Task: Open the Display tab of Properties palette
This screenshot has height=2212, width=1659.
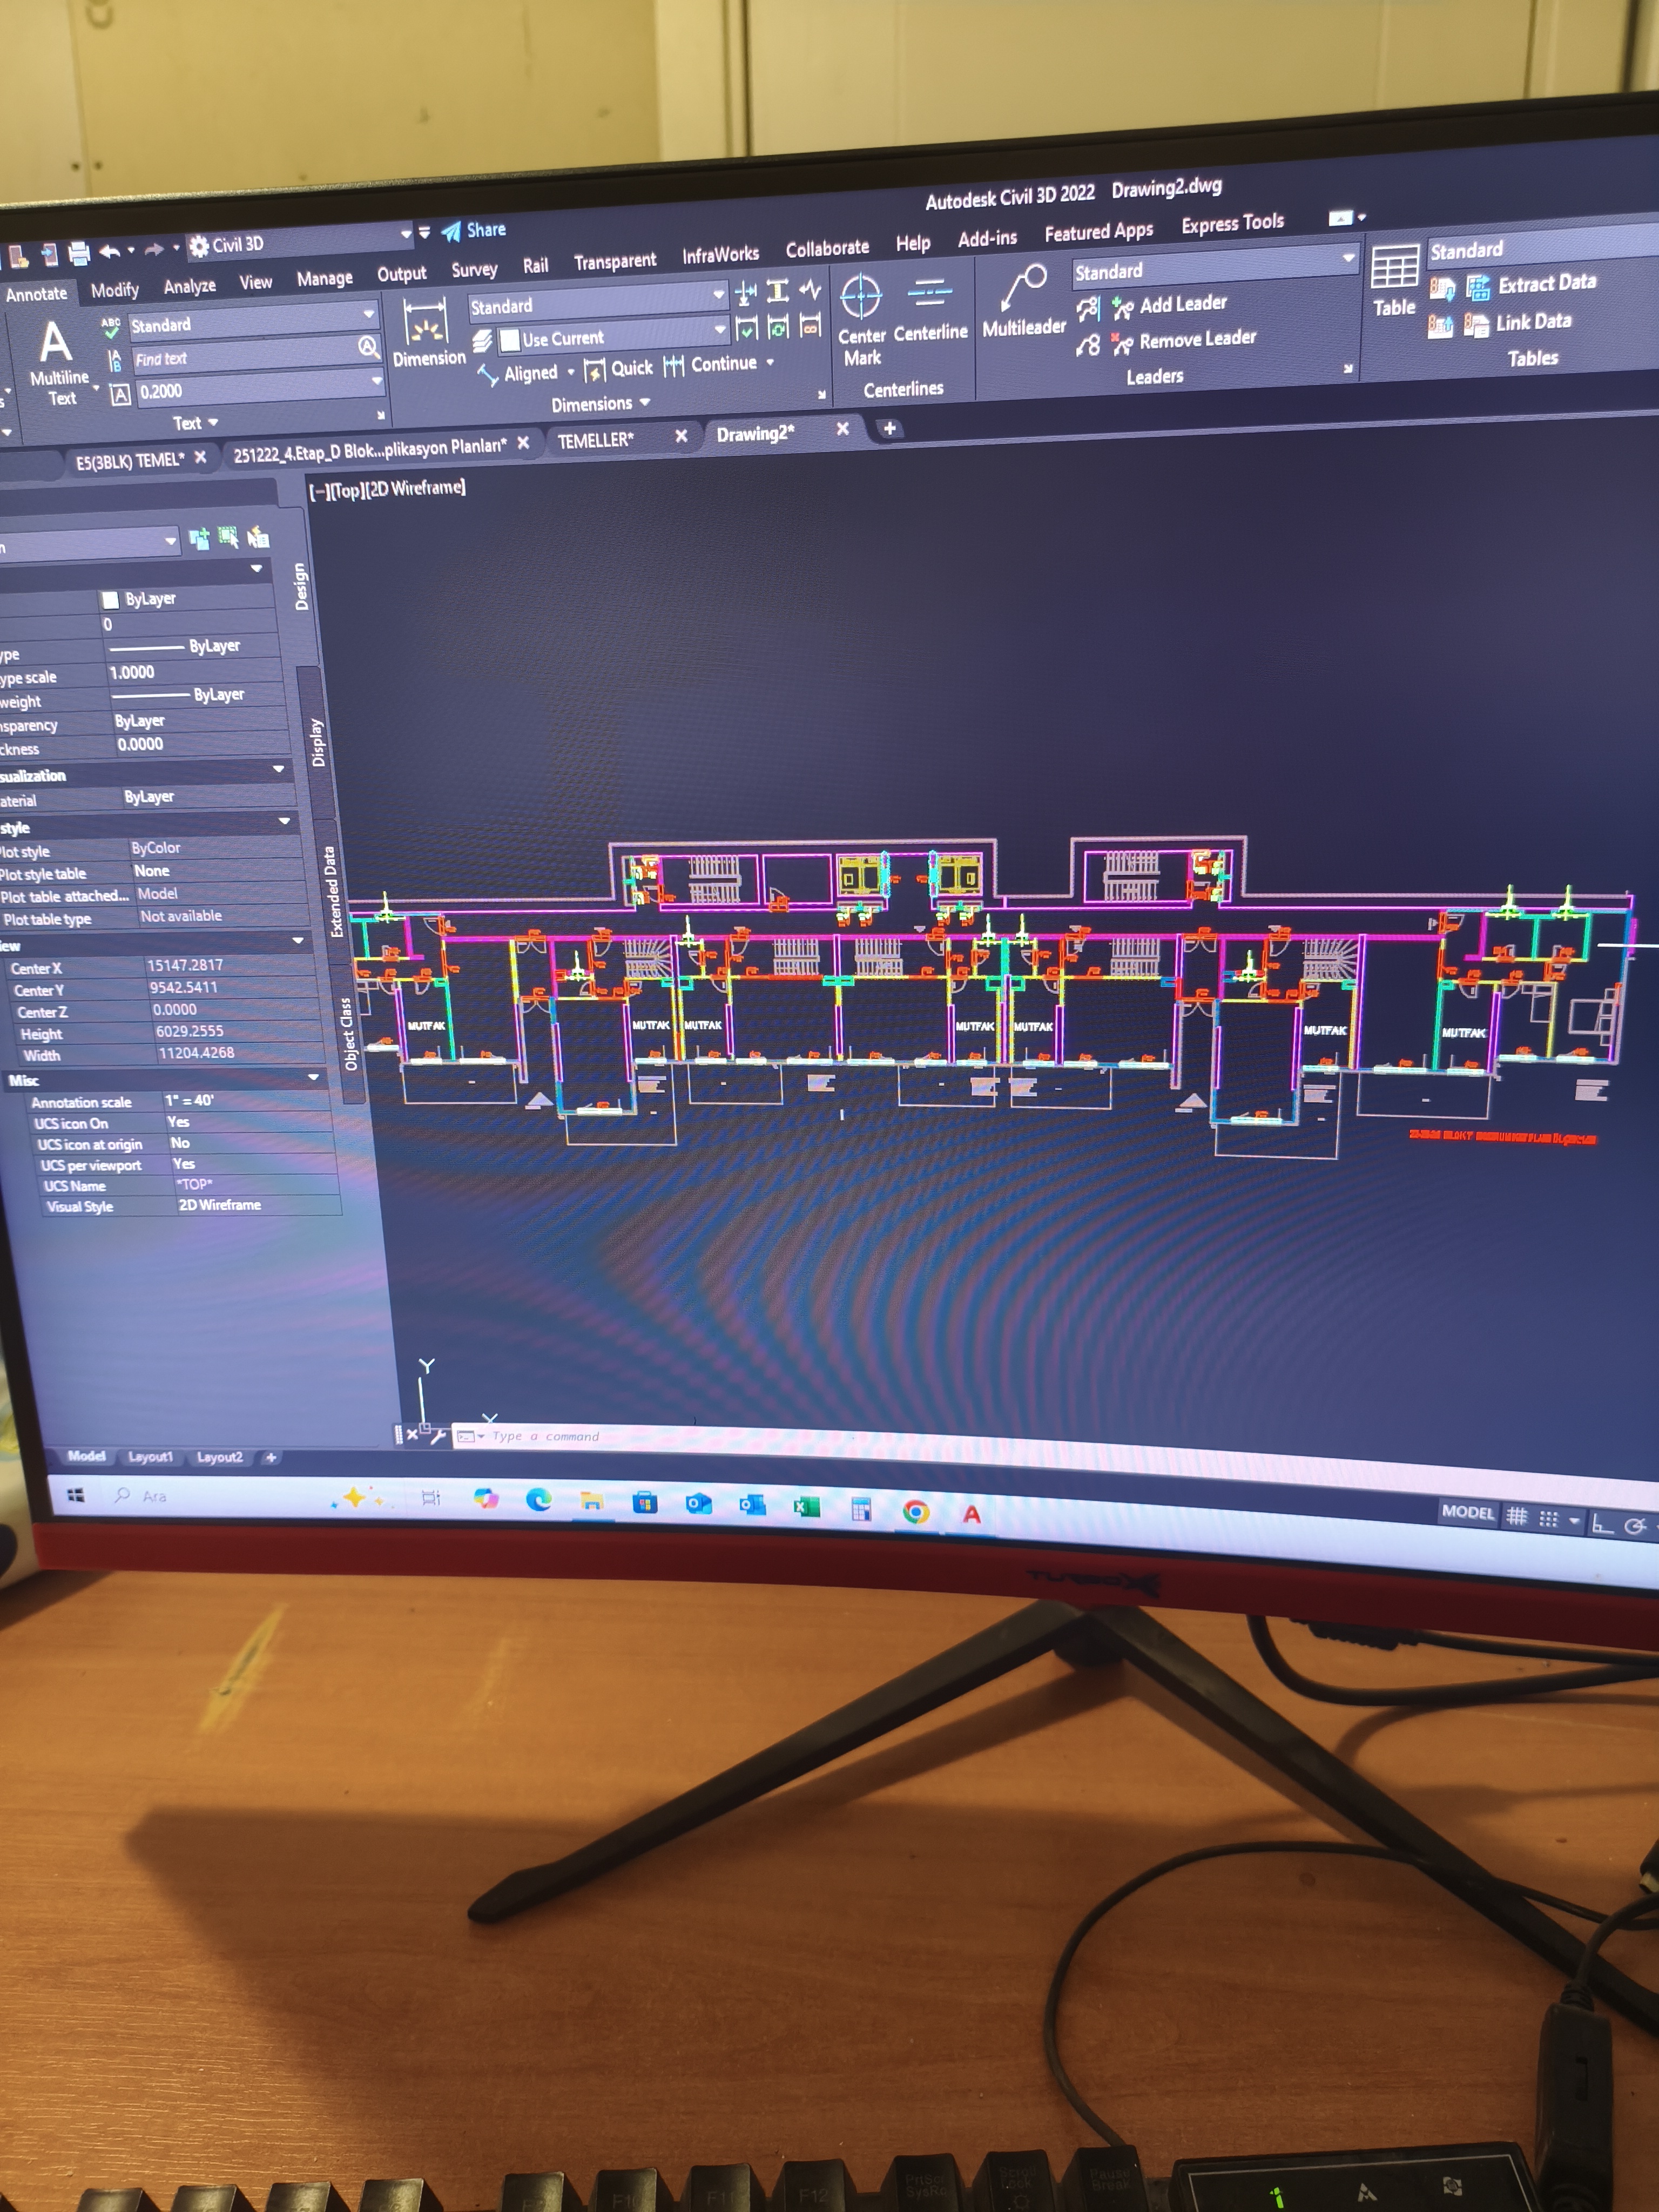Action: pyautogui.click(x=317, y=742)
